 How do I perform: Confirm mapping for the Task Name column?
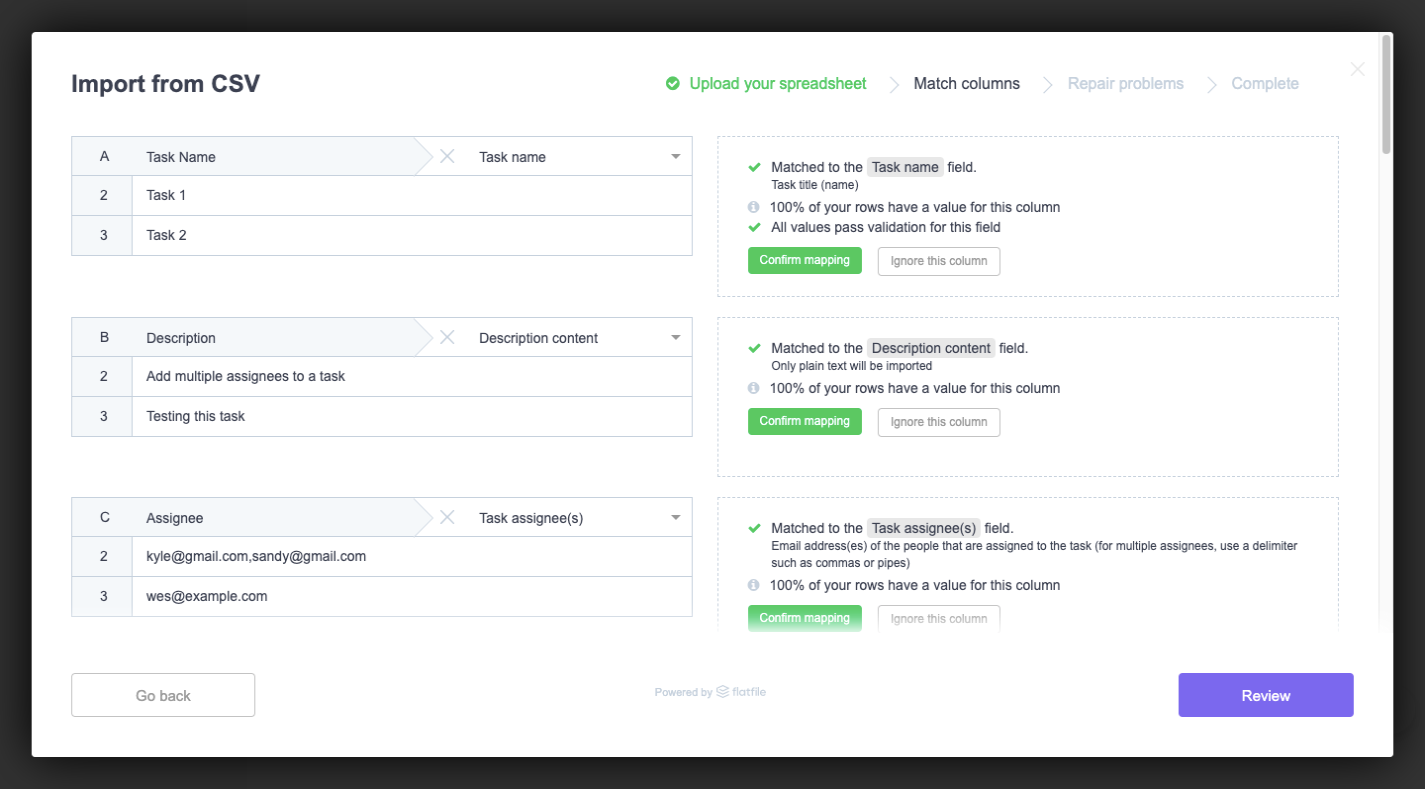(804, 260)
